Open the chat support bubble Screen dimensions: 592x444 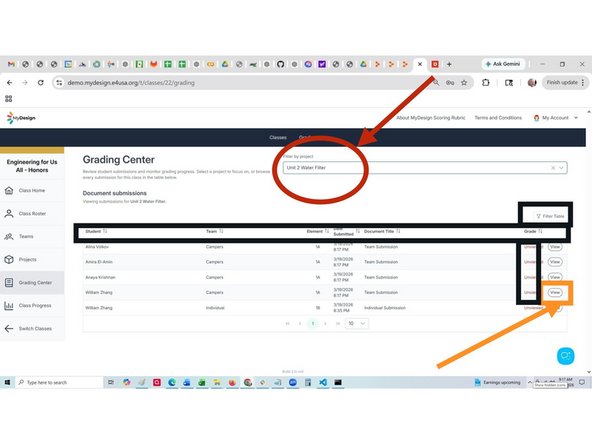(x=565, y=356)
